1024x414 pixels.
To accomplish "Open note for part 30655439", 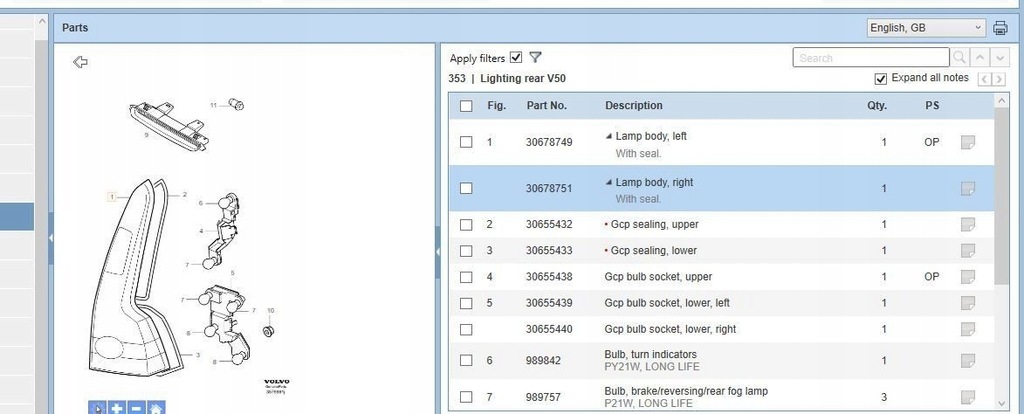I will pos(968,303).
